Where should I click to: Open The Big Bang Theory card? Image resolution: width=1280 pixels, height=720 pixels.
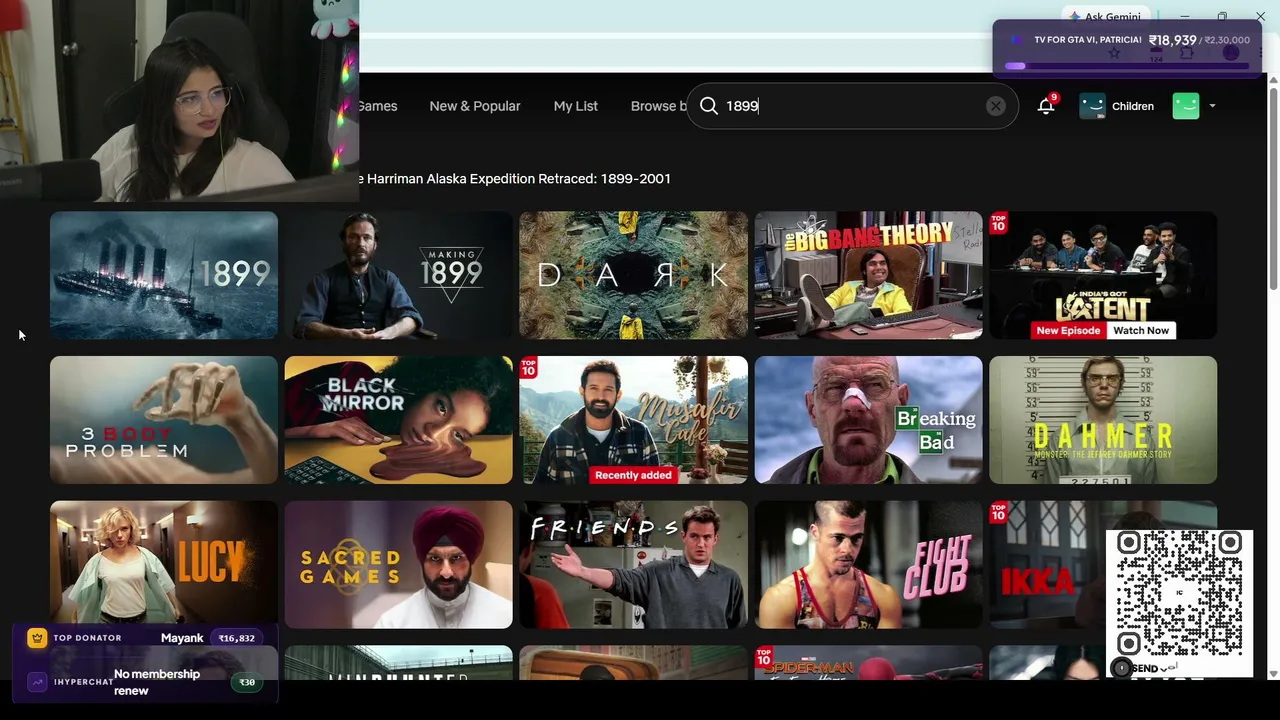(869, 275)
